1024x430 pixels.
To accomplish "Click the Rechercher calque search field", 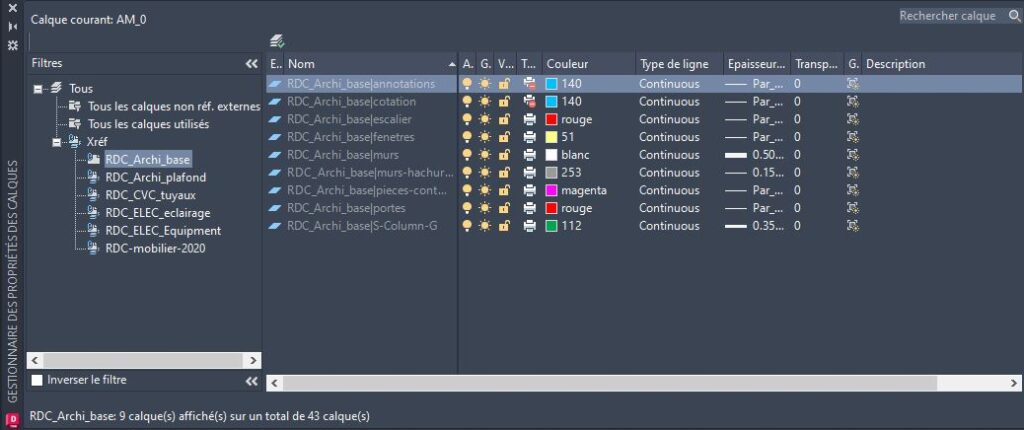I will tap(947, 16).
